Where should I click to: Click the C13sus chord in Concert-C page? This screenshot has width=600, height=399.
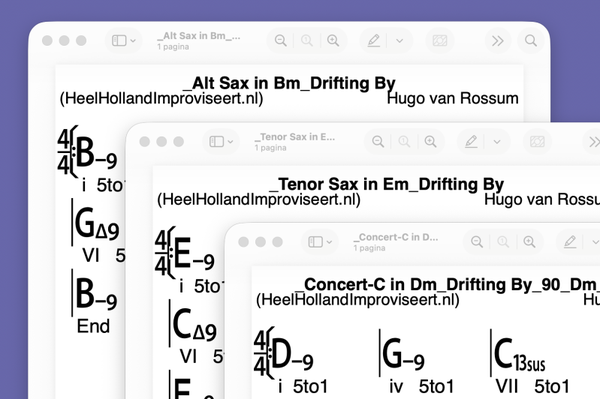[519, 354]
